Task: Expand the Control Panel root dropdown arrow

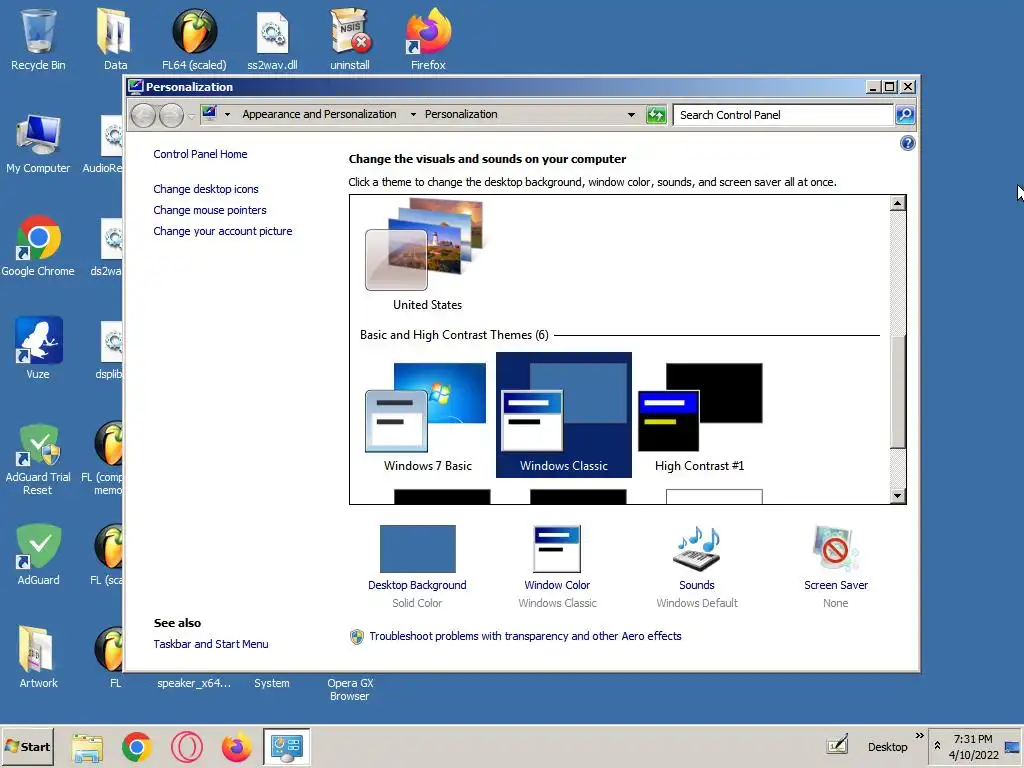Action: 227,114
